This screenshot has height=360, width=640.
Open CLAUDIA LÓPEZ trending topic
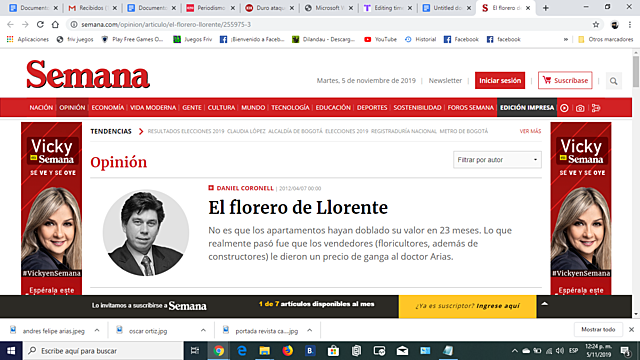click(x=246, y=131)
